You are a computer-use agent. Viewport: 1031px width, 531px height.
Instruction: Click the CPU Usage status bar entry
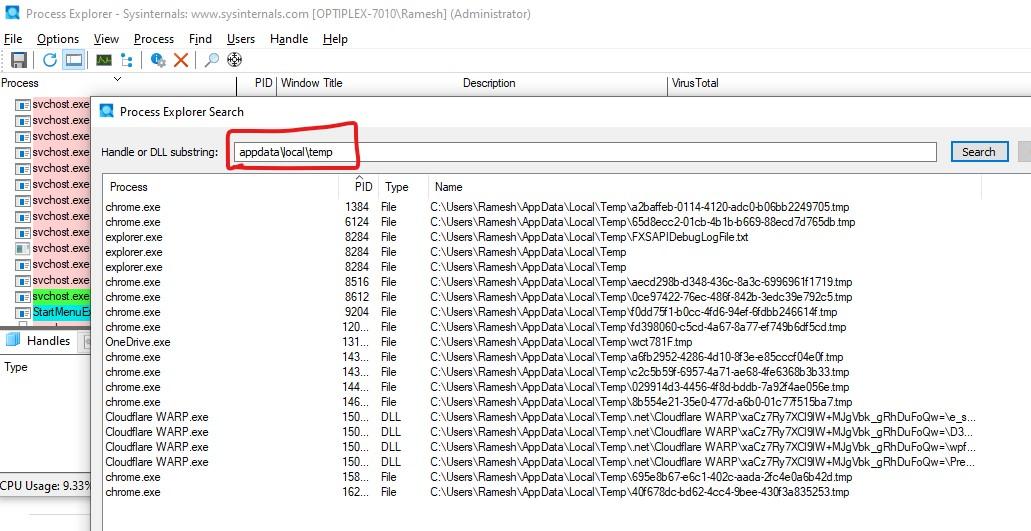pos(45,486)
